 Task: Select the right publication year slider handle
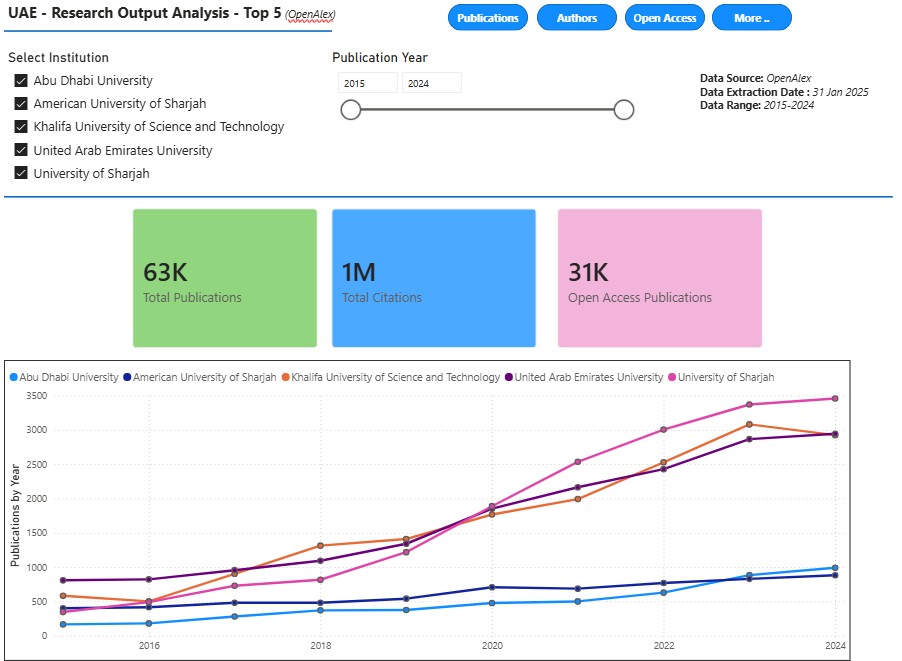click(x=624, y=110)
